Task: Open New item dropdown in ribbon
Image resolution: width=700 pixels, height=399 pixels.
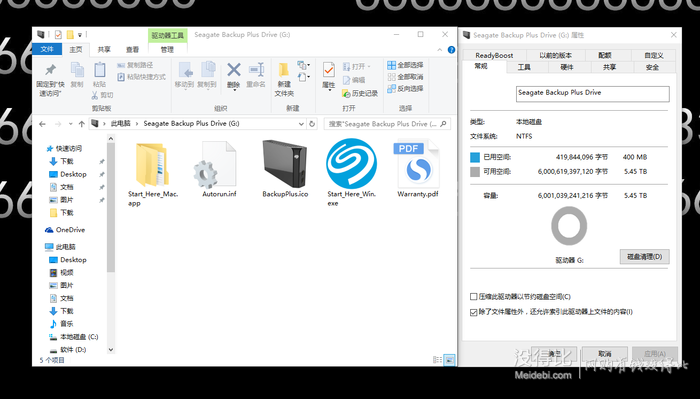Action: (x=304, y=66)
